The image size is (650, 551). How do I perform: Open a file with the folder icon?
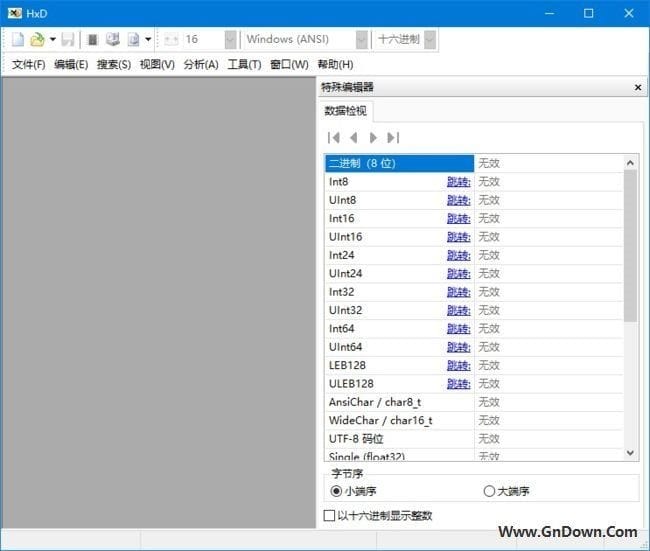coord(37,39)
